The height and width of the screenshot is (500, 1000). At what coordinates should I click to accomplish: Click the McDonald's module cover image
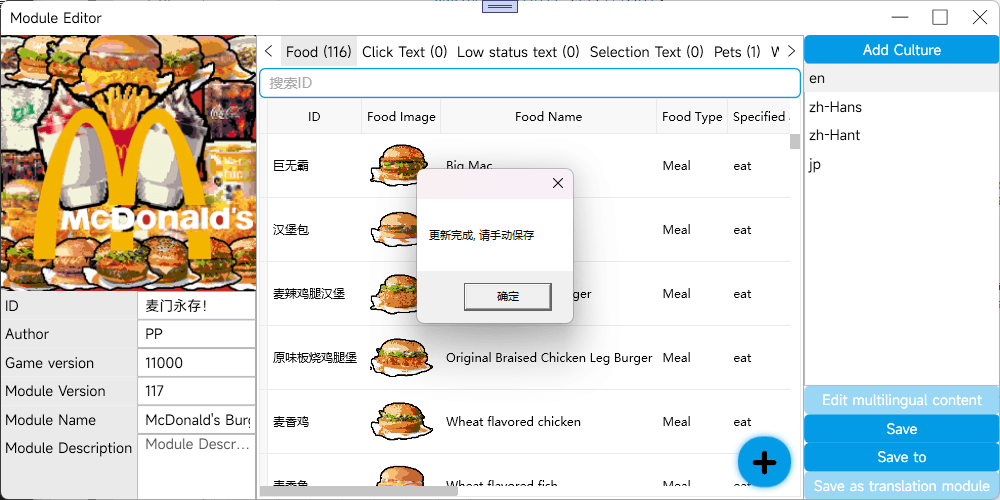tap(128, 163)
